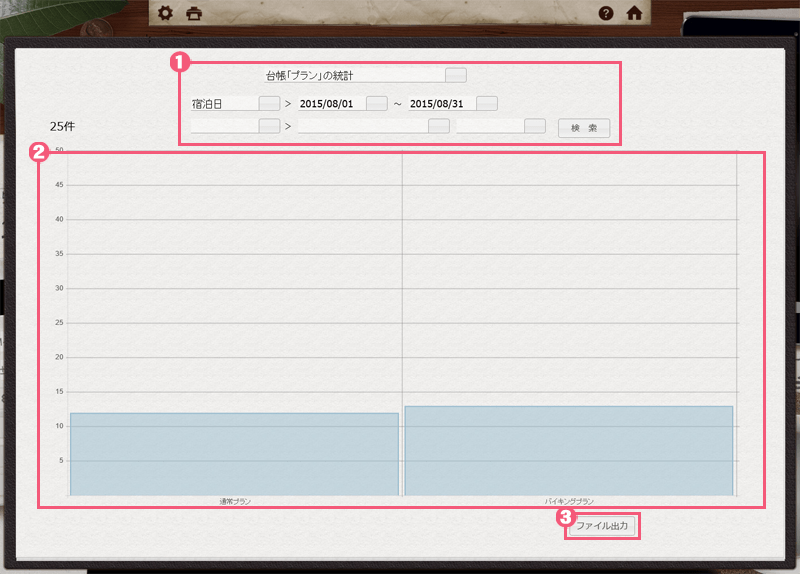Open help with the question mark icon
The image size is (800, 574).
[x=605, y=14]
